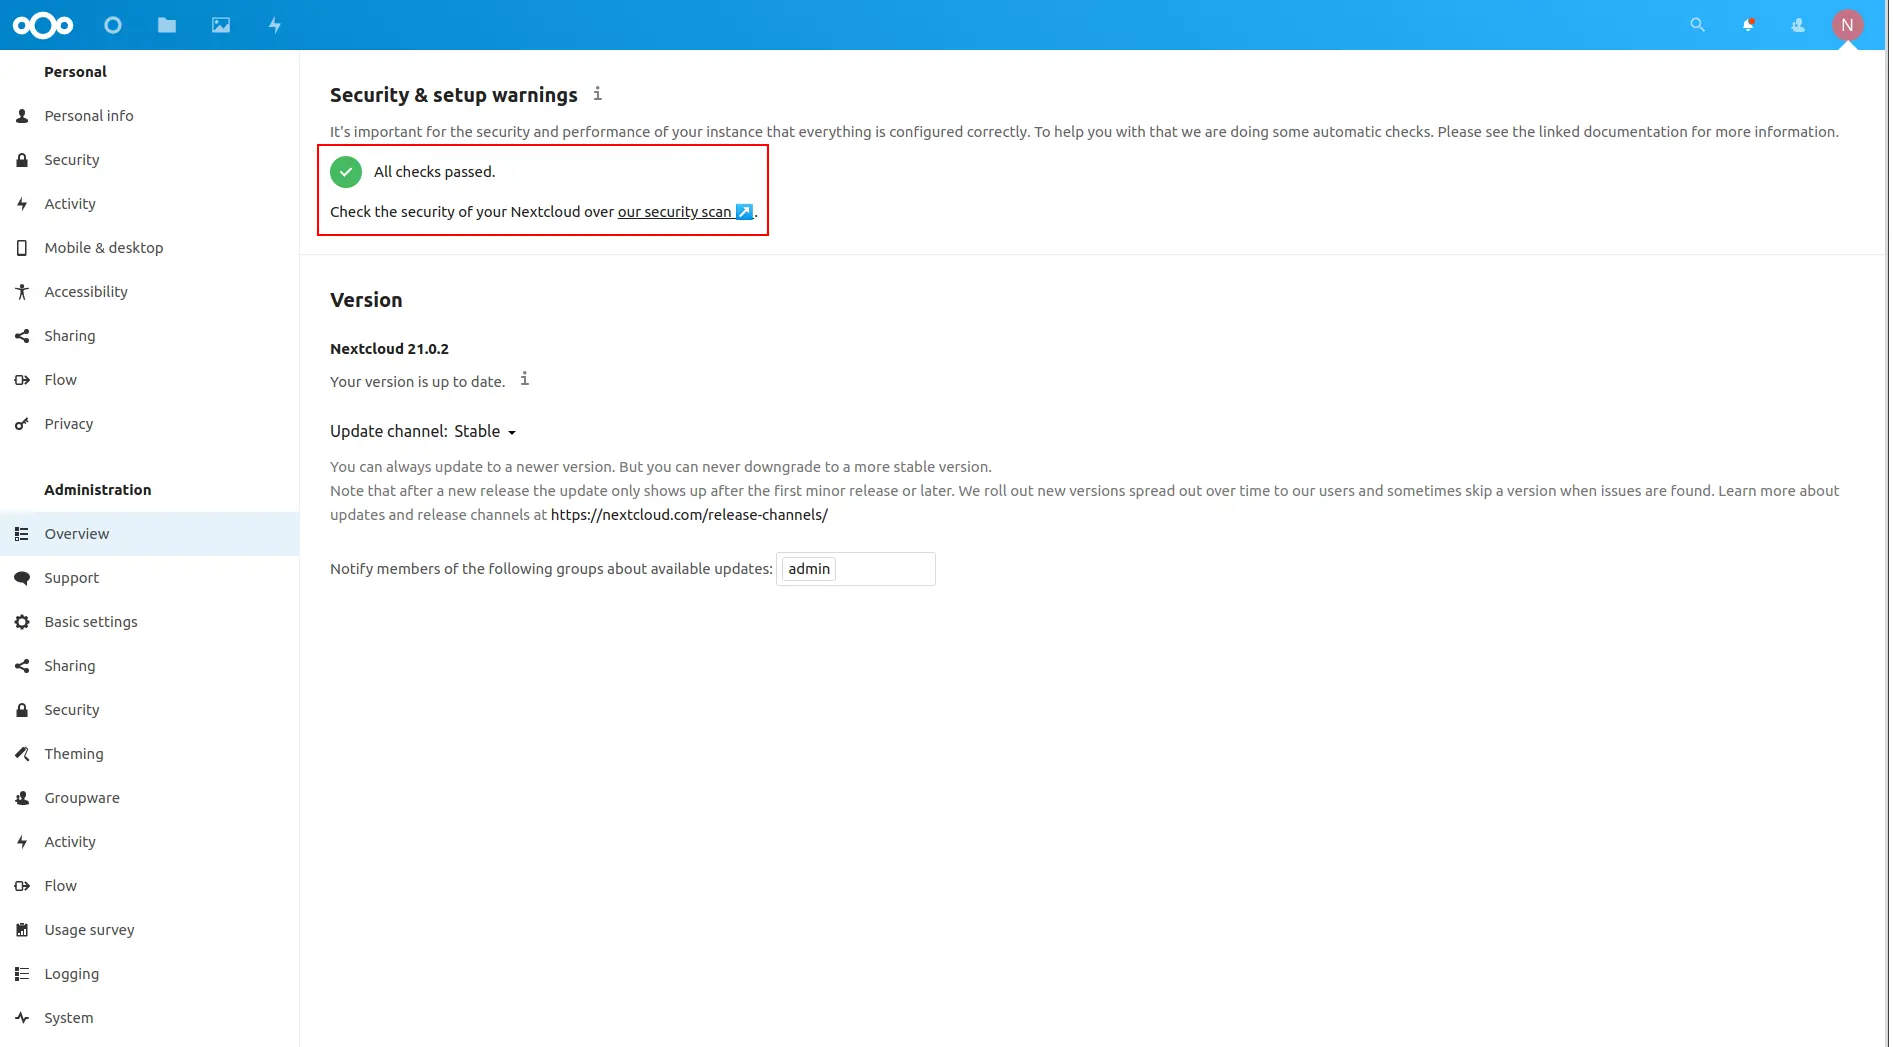Open Administration Sharing settings
The image size is (1893, 1047).
coord(150,666)
